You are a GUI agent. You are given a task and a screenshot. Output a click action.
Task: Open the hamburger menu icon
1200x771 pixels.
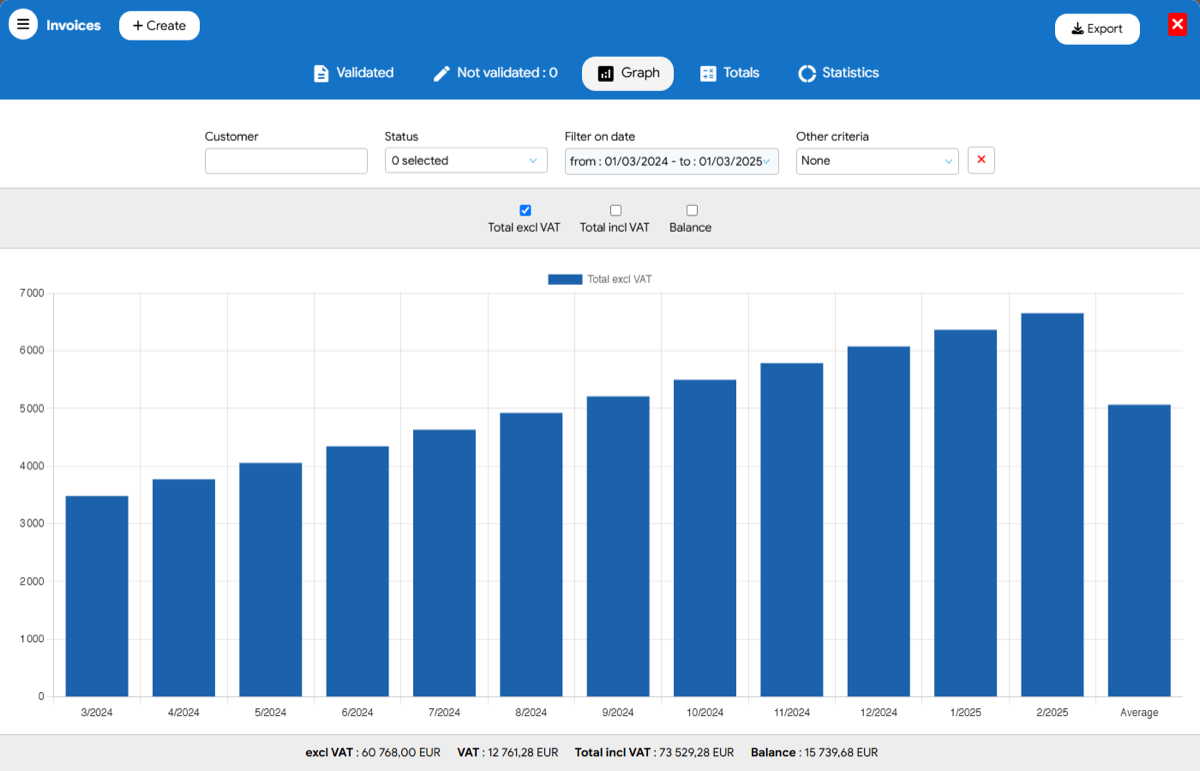coord(23,25)
